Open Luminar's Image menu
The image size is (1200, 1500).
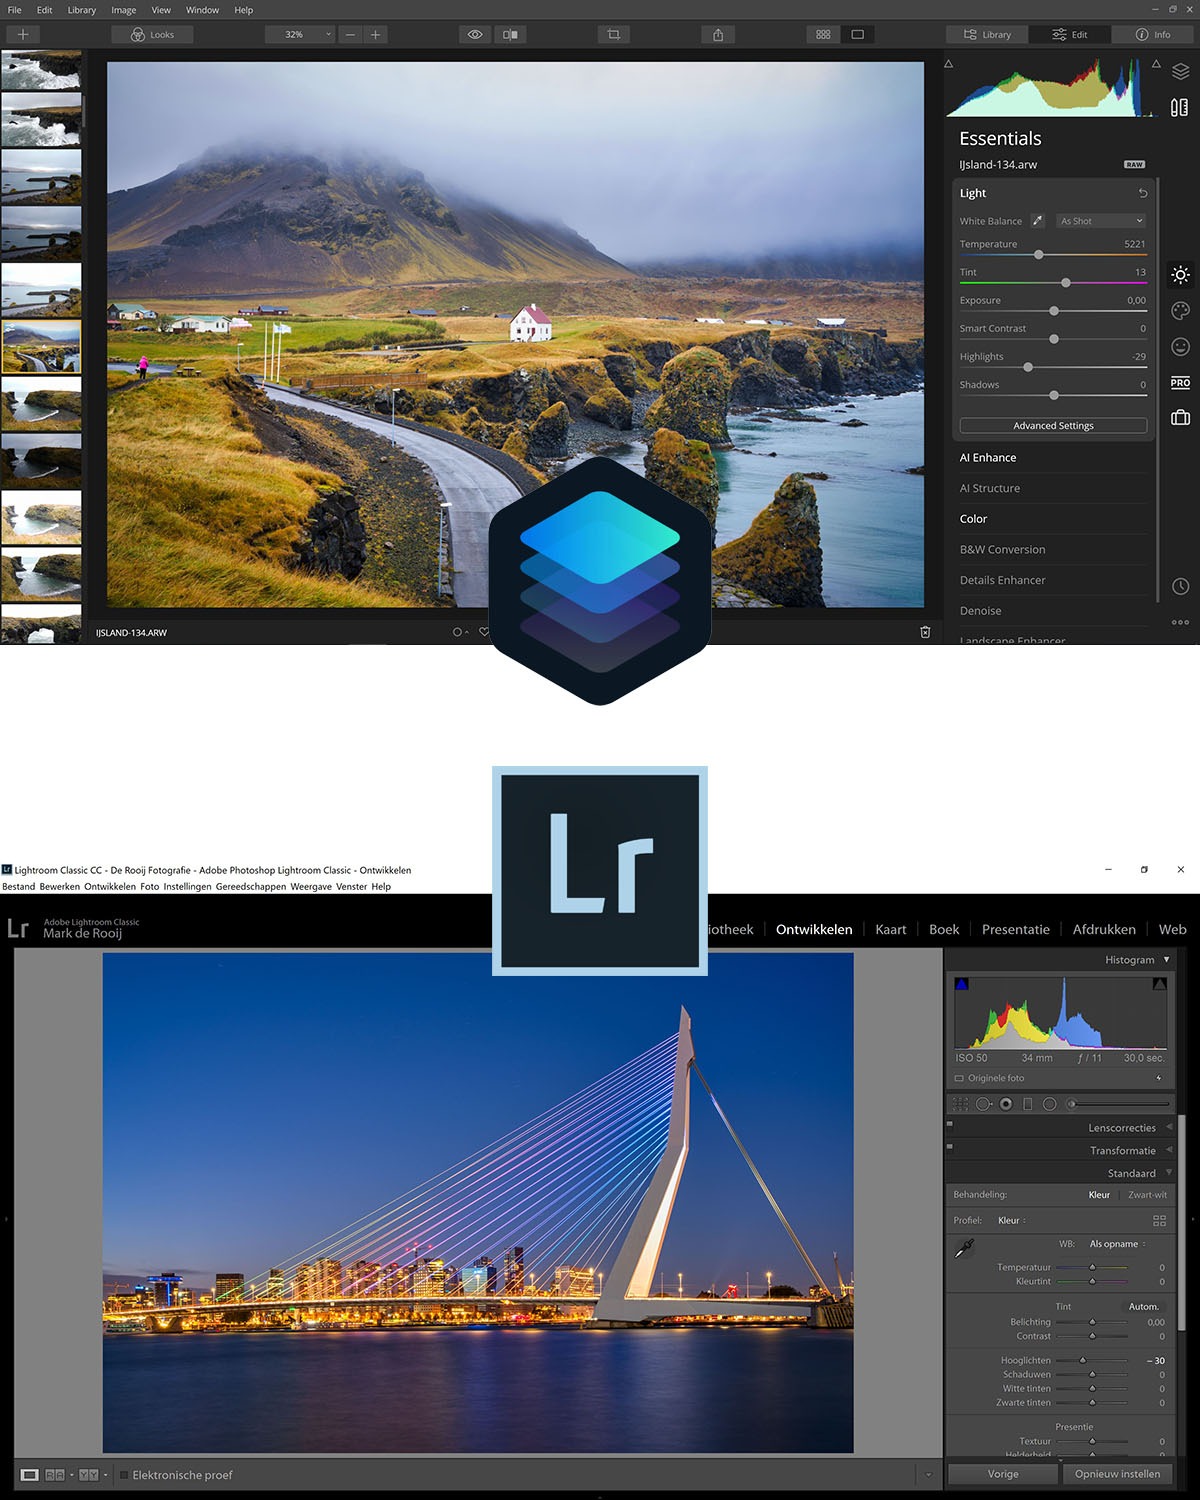coord(122,9)
